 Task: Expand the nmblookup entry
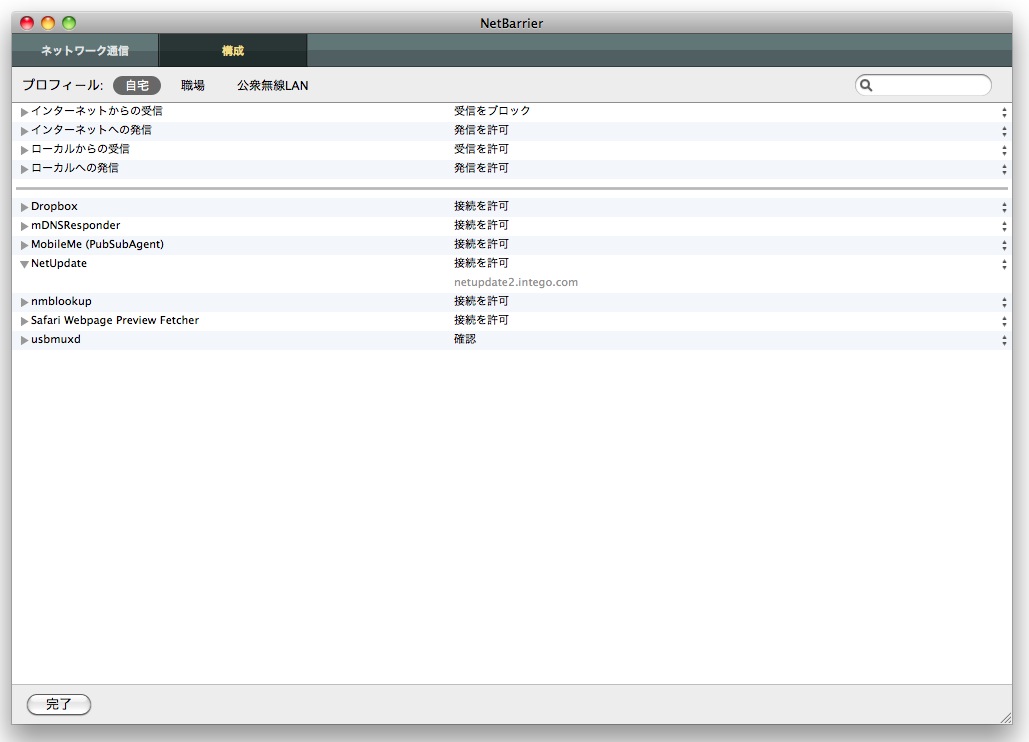click(24, 302)
